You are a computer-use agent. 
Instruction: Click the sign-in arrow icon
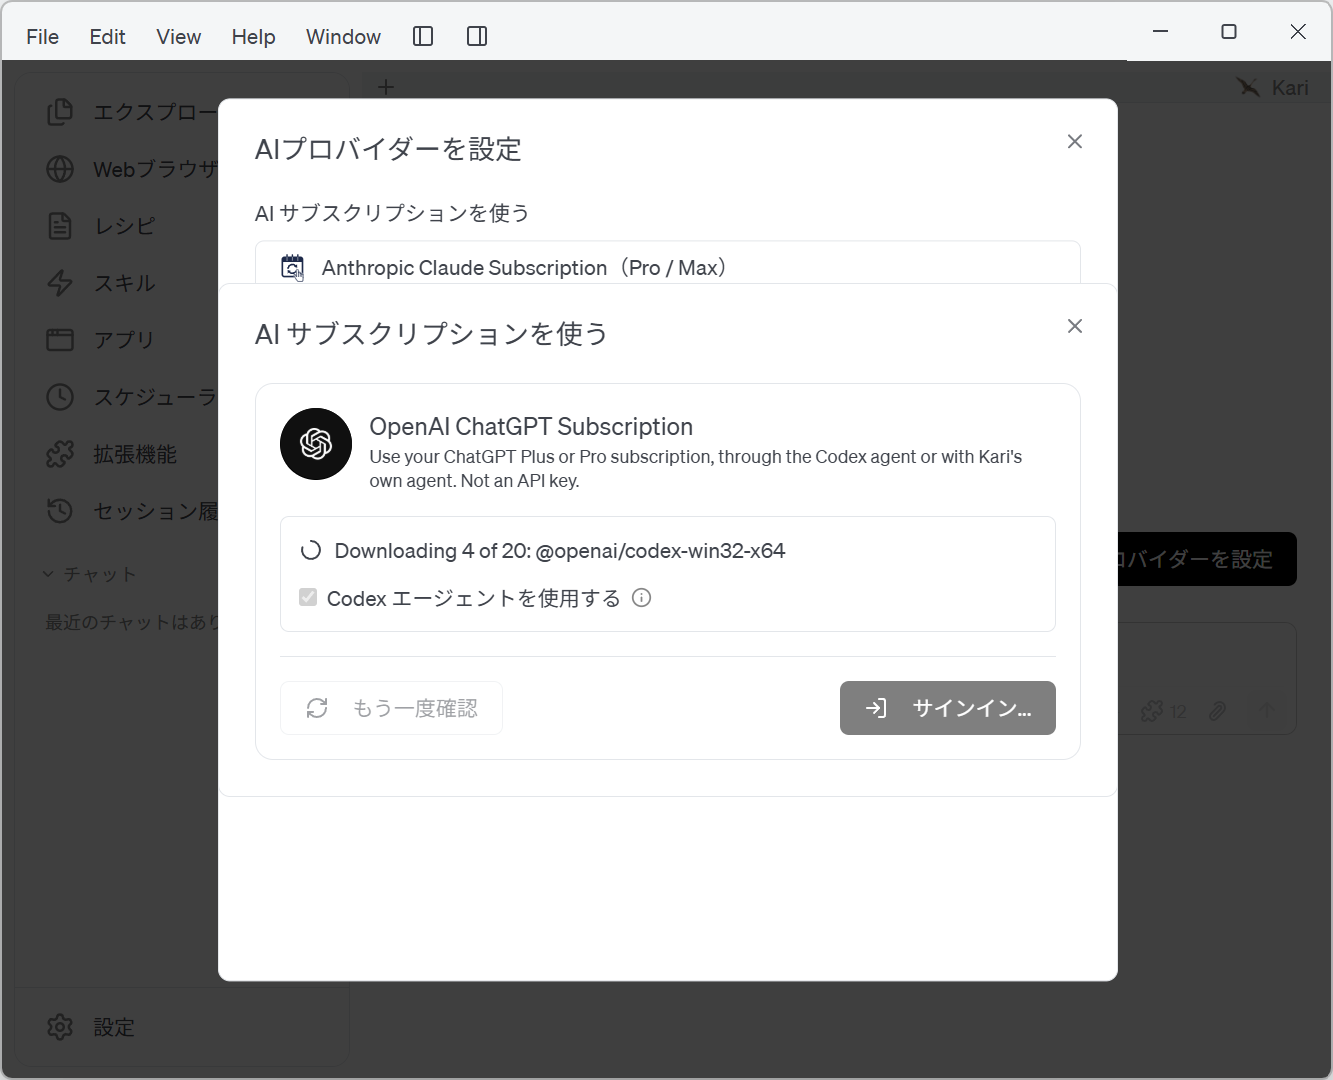876,708
